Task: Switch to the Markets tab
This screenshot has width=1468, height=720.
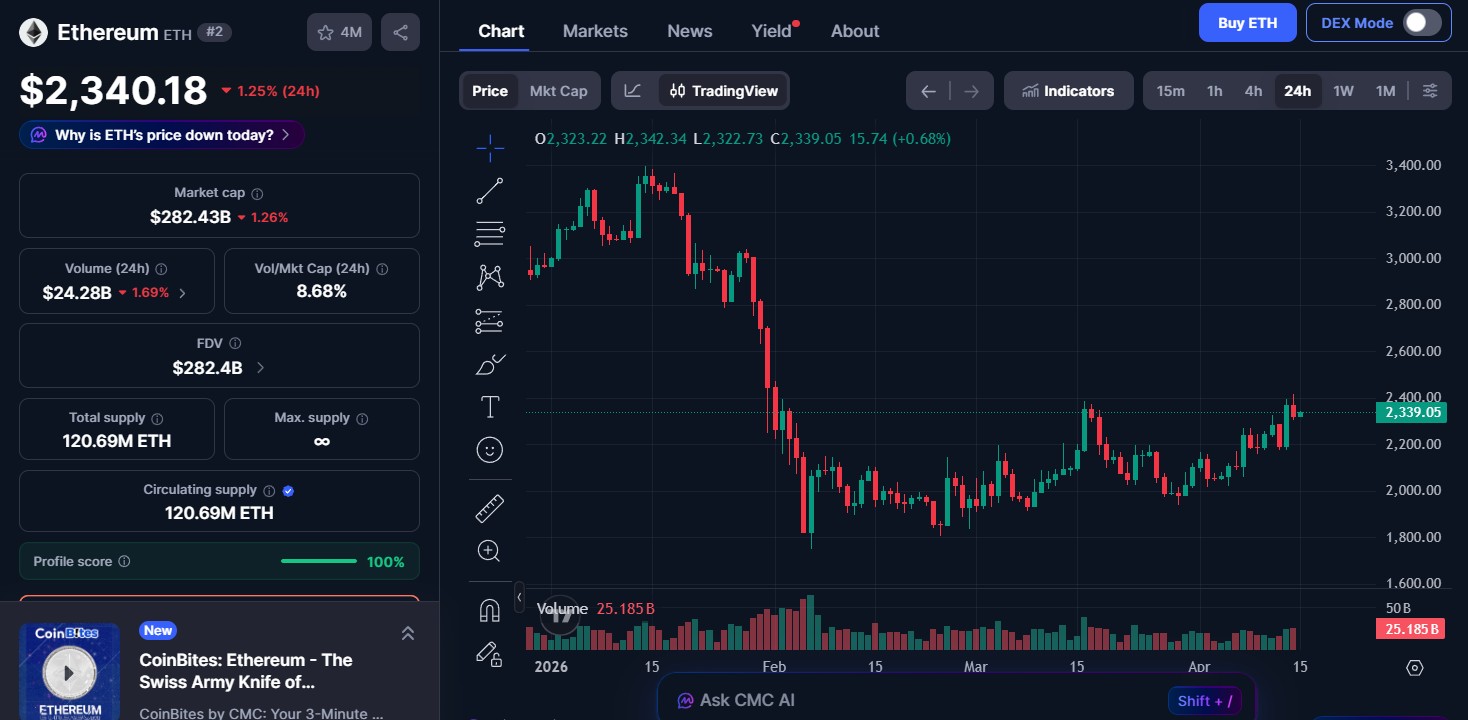Action: click(x=595, y=31)
